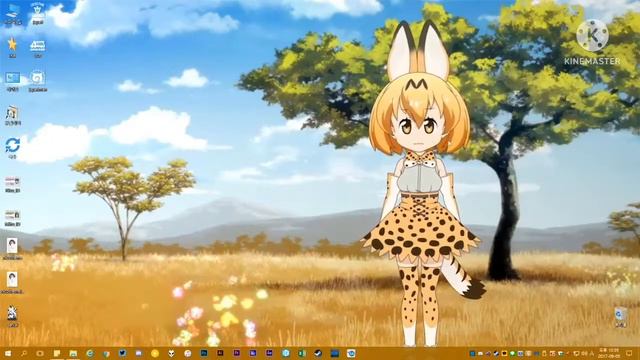Launch Excel from the taskbar

point(302,353)
